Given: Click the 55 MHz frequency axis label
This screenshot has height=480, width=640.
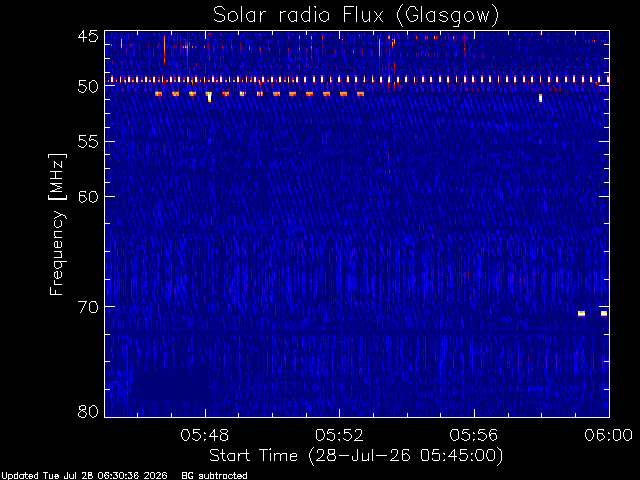Looking at the screenshot, I should click(88, 142).
